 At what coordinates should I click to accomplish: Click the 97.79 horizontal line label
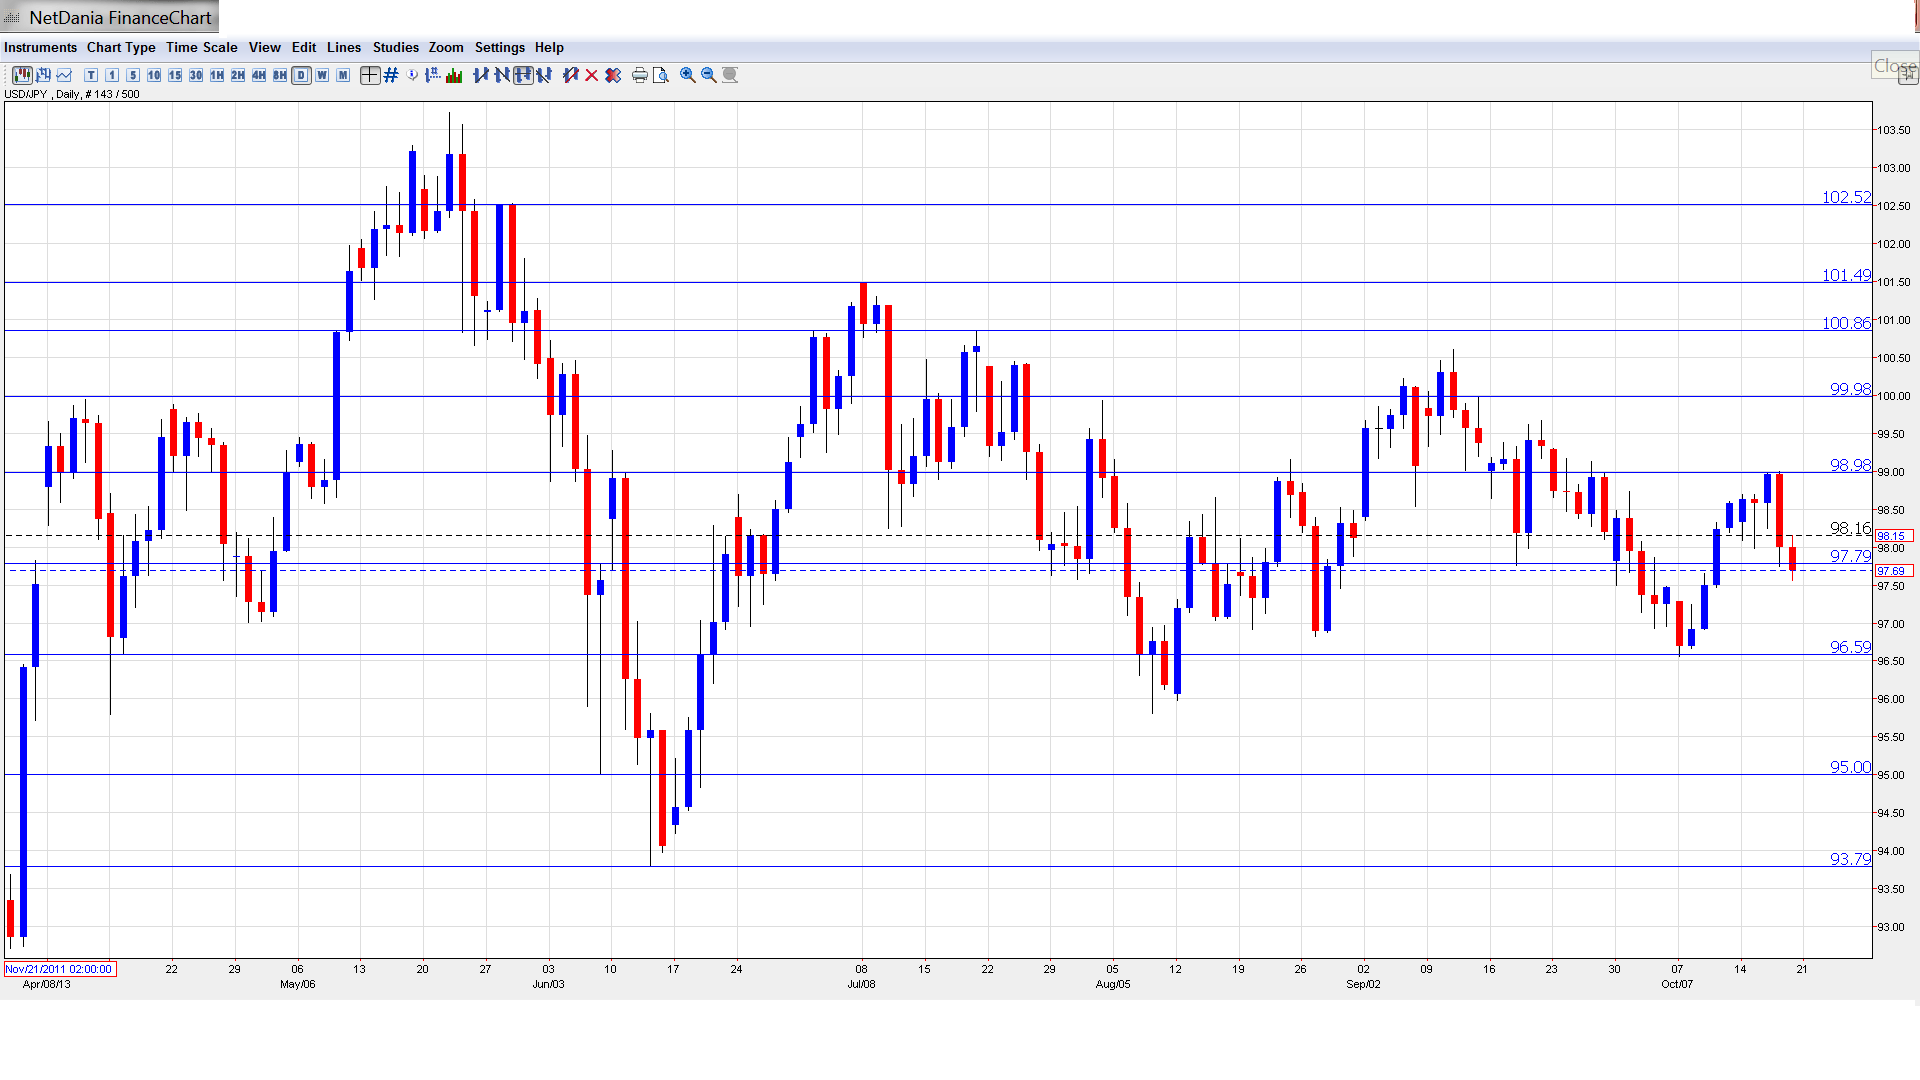[1850, 556]
